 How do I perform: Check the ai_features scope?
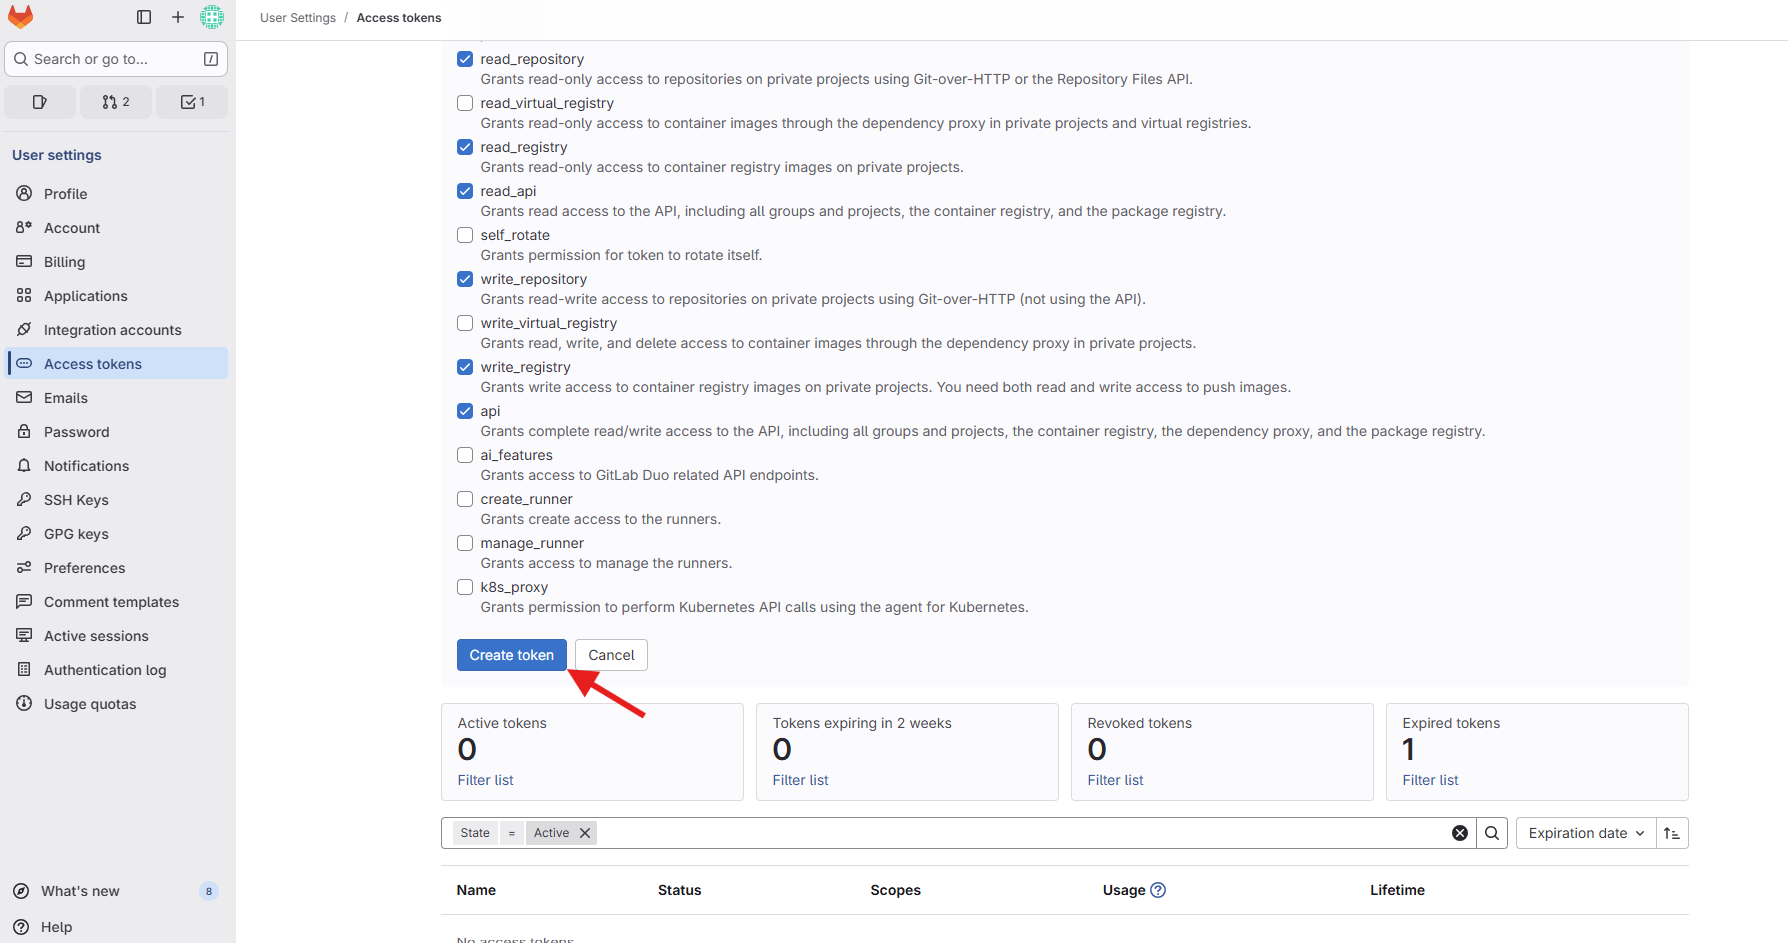(464, 455)
